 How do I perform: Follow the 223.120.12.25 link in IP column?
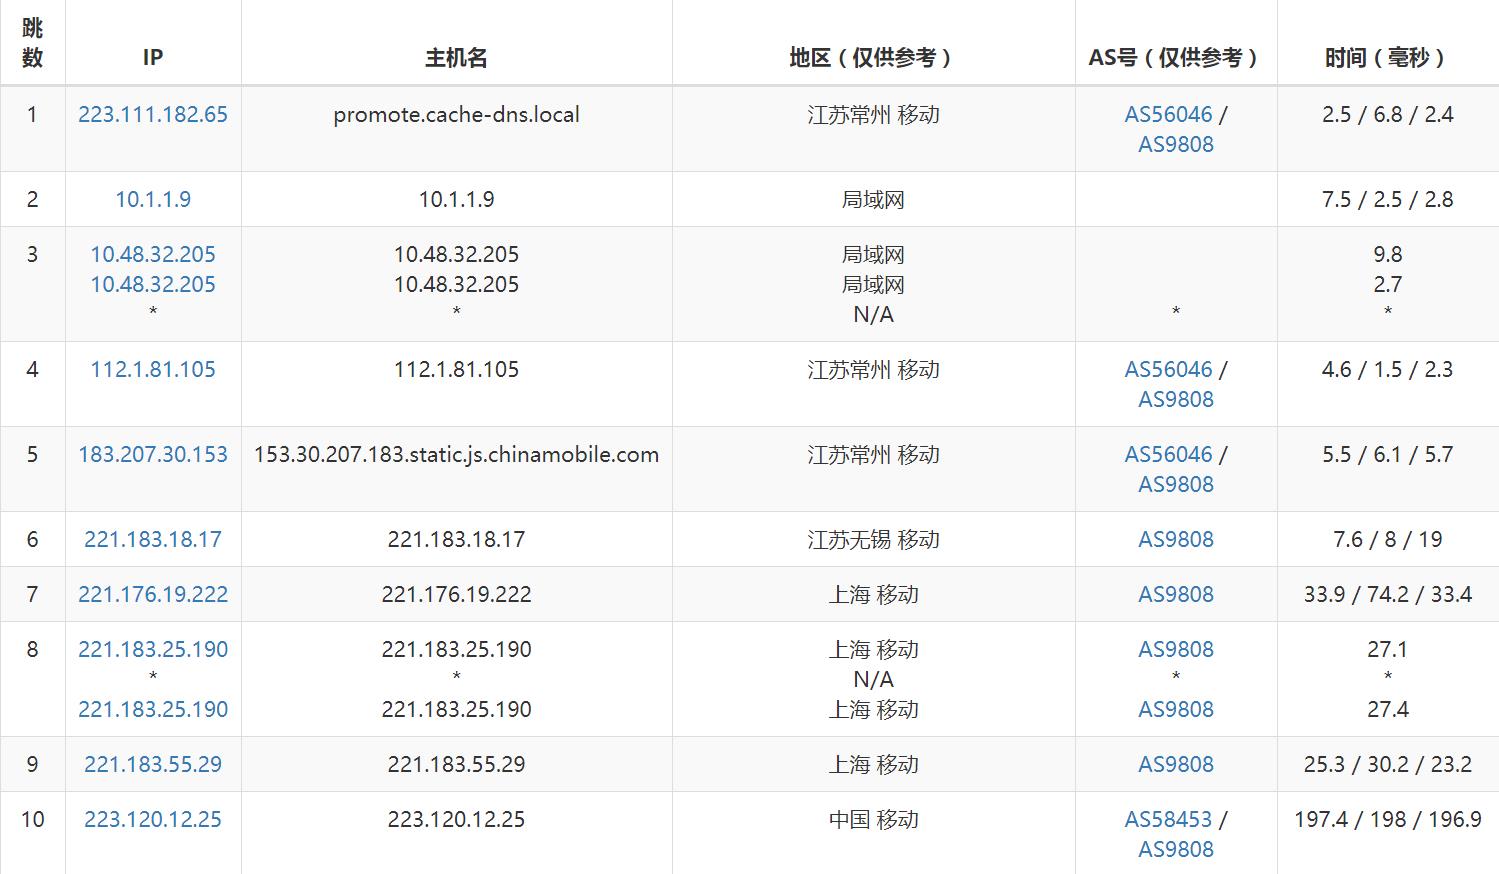153,819
